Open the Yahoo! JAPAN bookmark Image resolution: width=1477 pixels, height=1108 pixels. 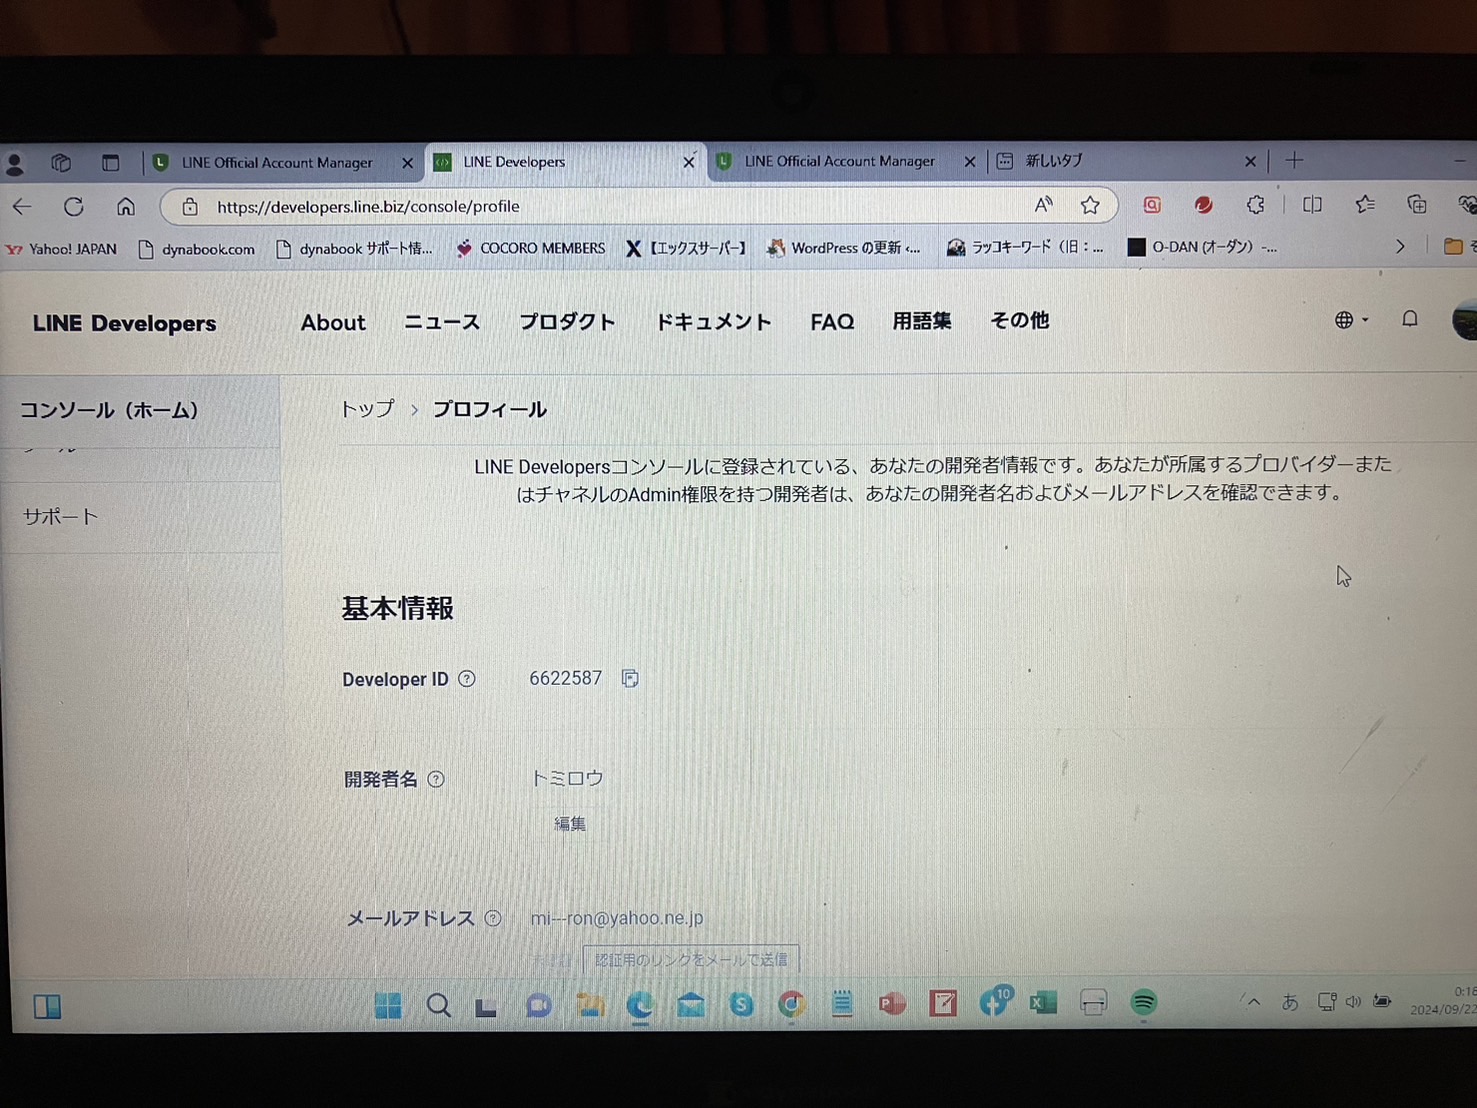click(61, 249)
